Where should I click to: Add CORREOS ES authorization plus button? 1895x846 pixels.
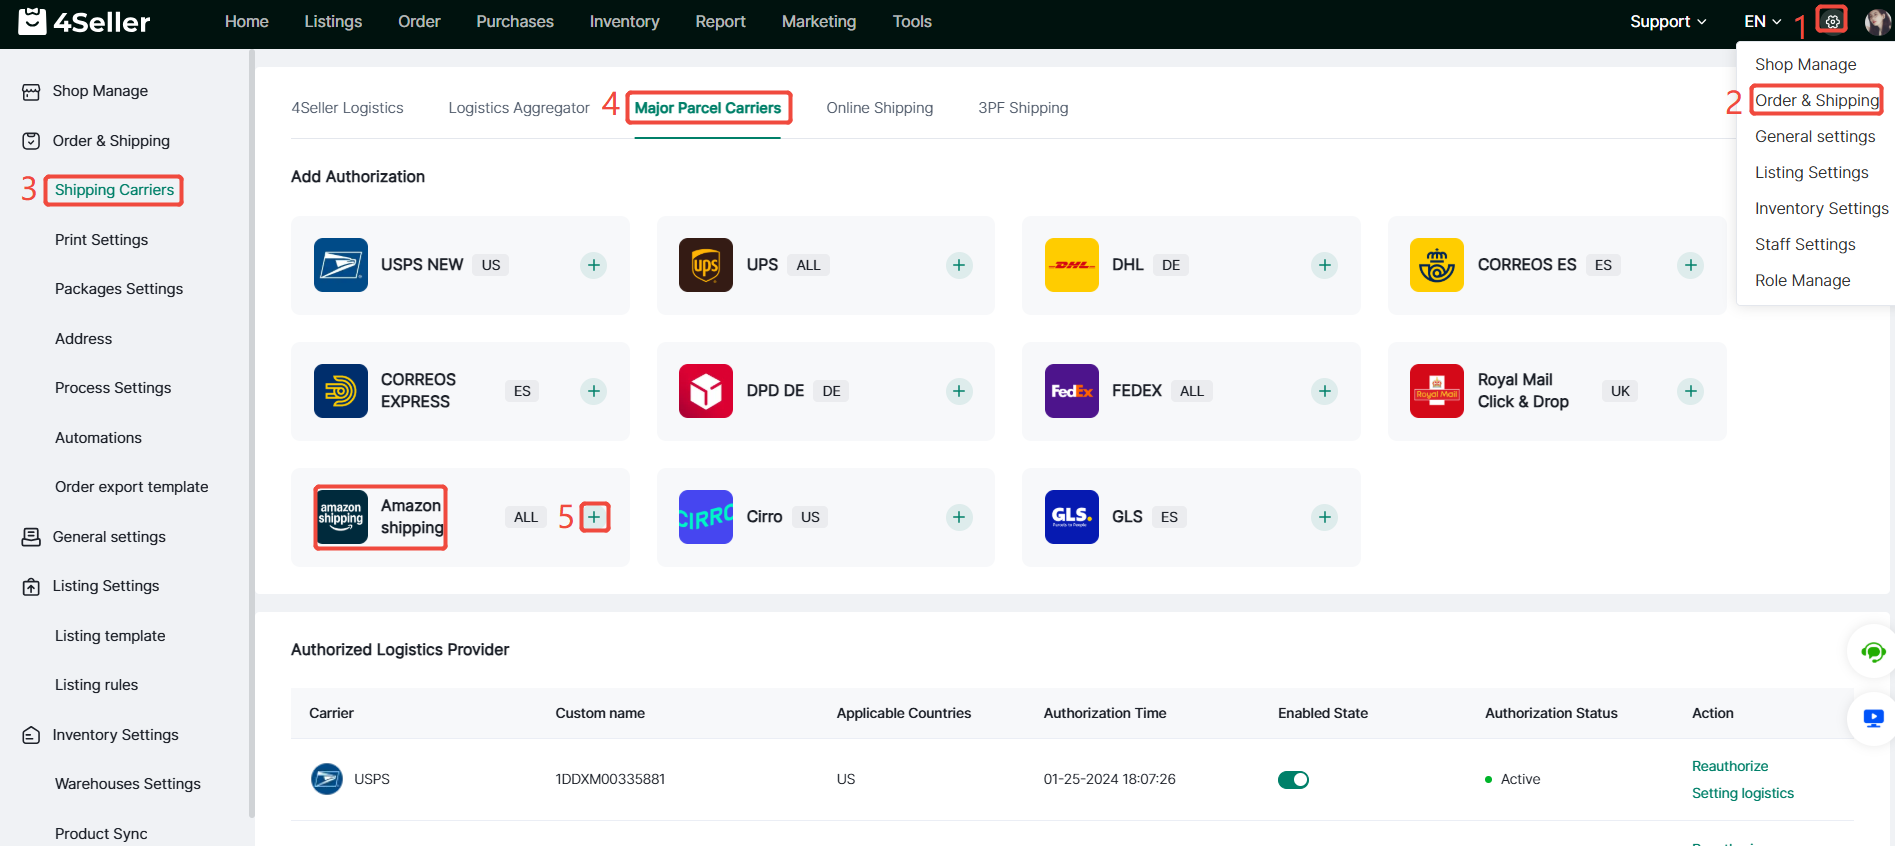pos(1691,265)
